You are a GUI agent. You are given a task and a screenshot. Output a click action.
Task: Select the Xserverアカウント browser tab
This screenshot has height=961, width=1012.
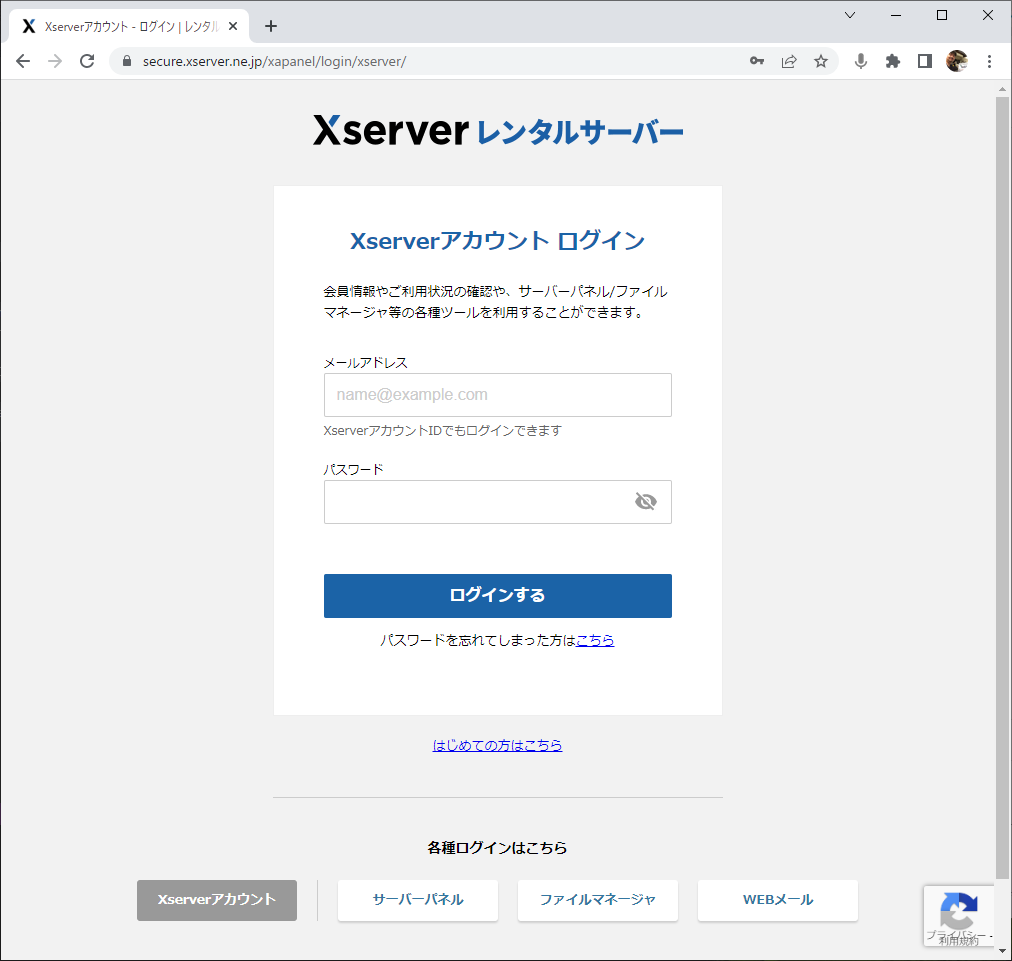(130, 26)
